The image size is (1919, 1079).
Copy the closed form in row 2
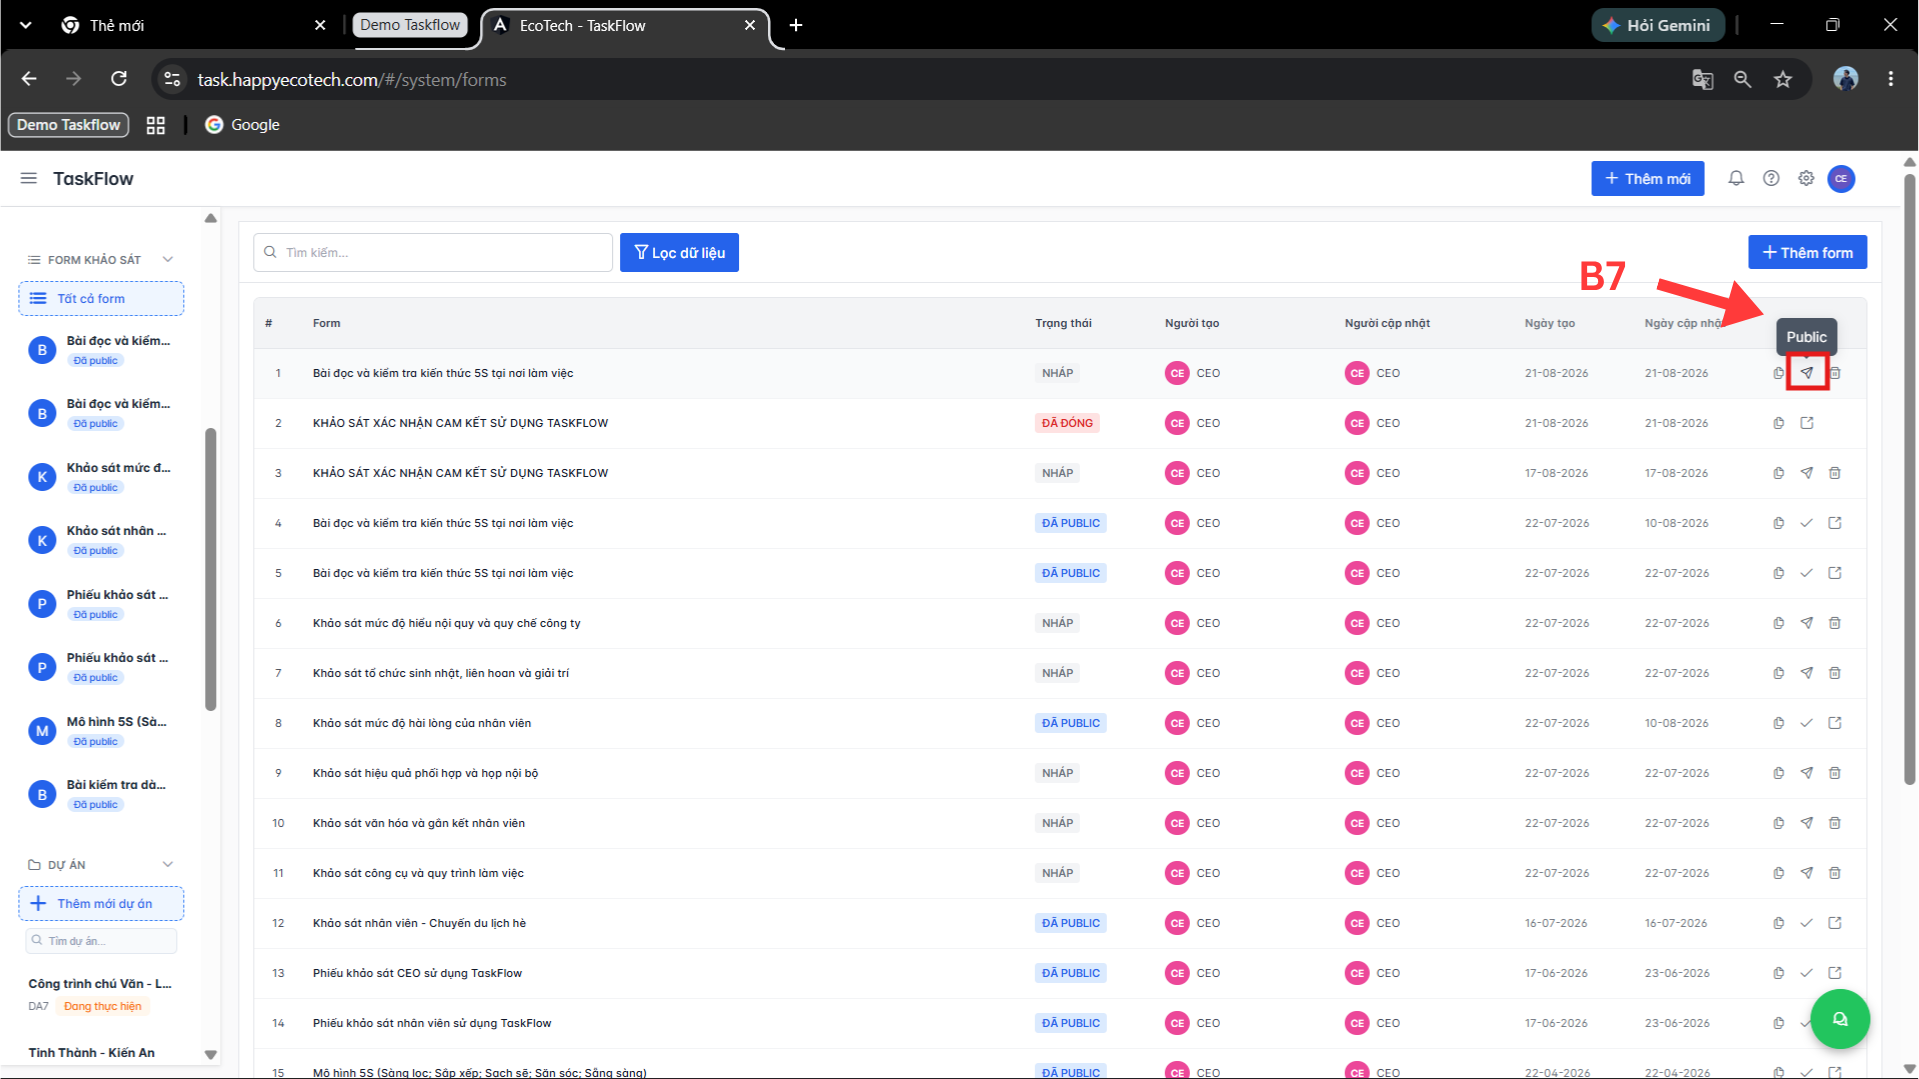[x=1779, y=423]
